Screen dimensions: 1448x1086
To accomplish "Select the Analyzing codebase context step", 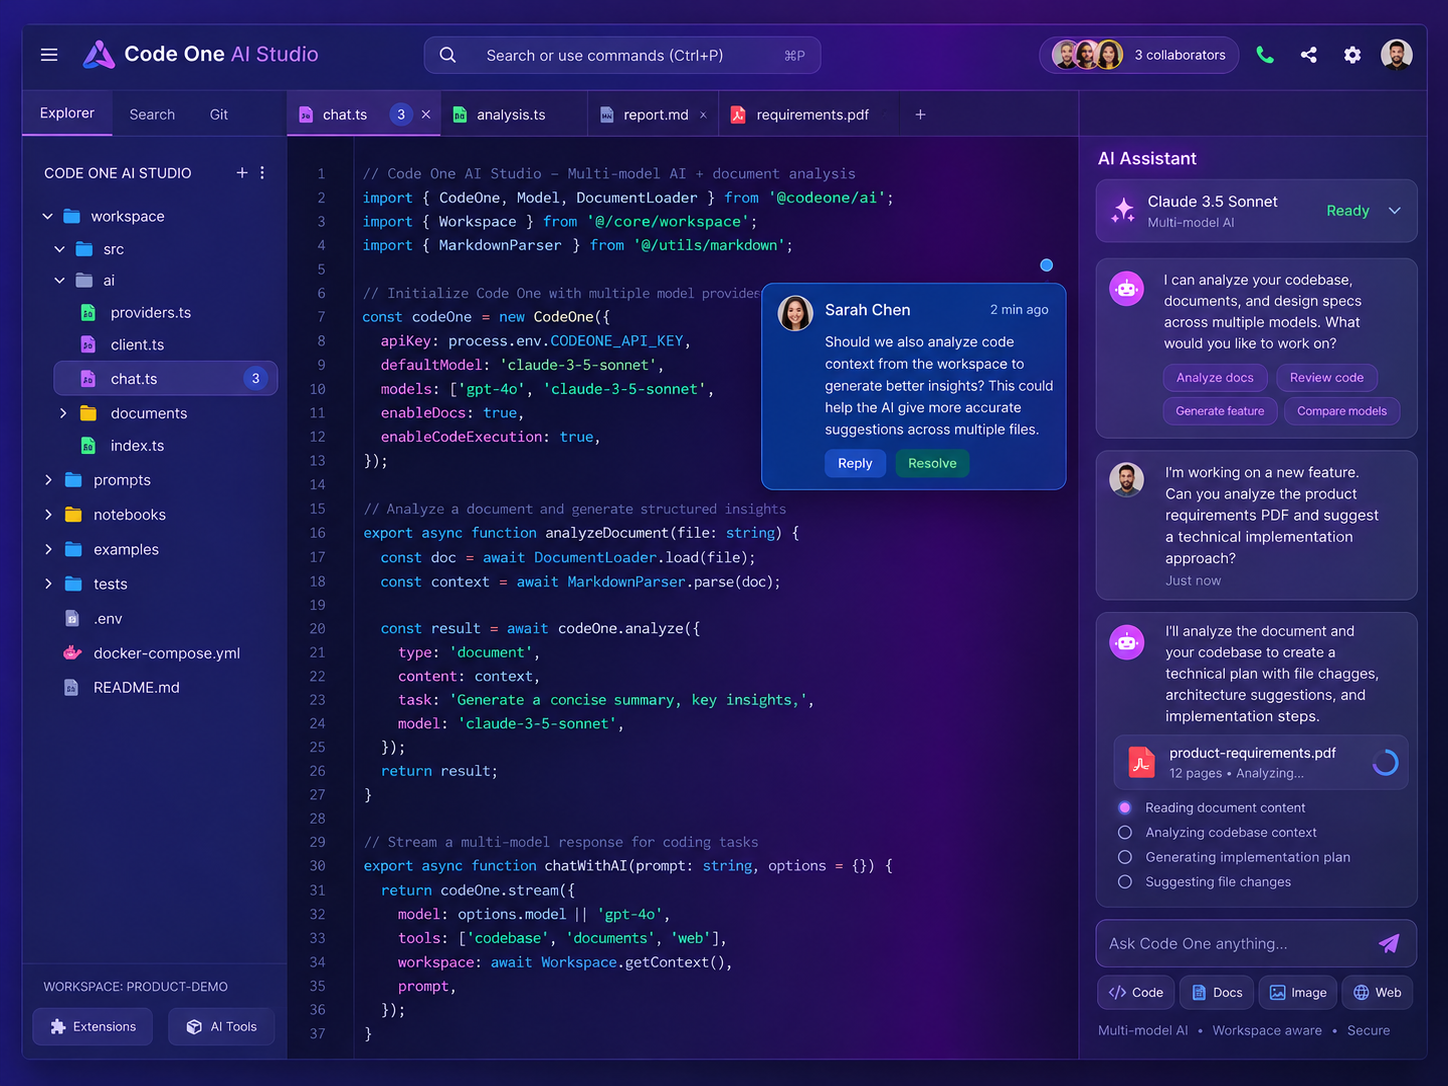I will [x=1125, y=832].
